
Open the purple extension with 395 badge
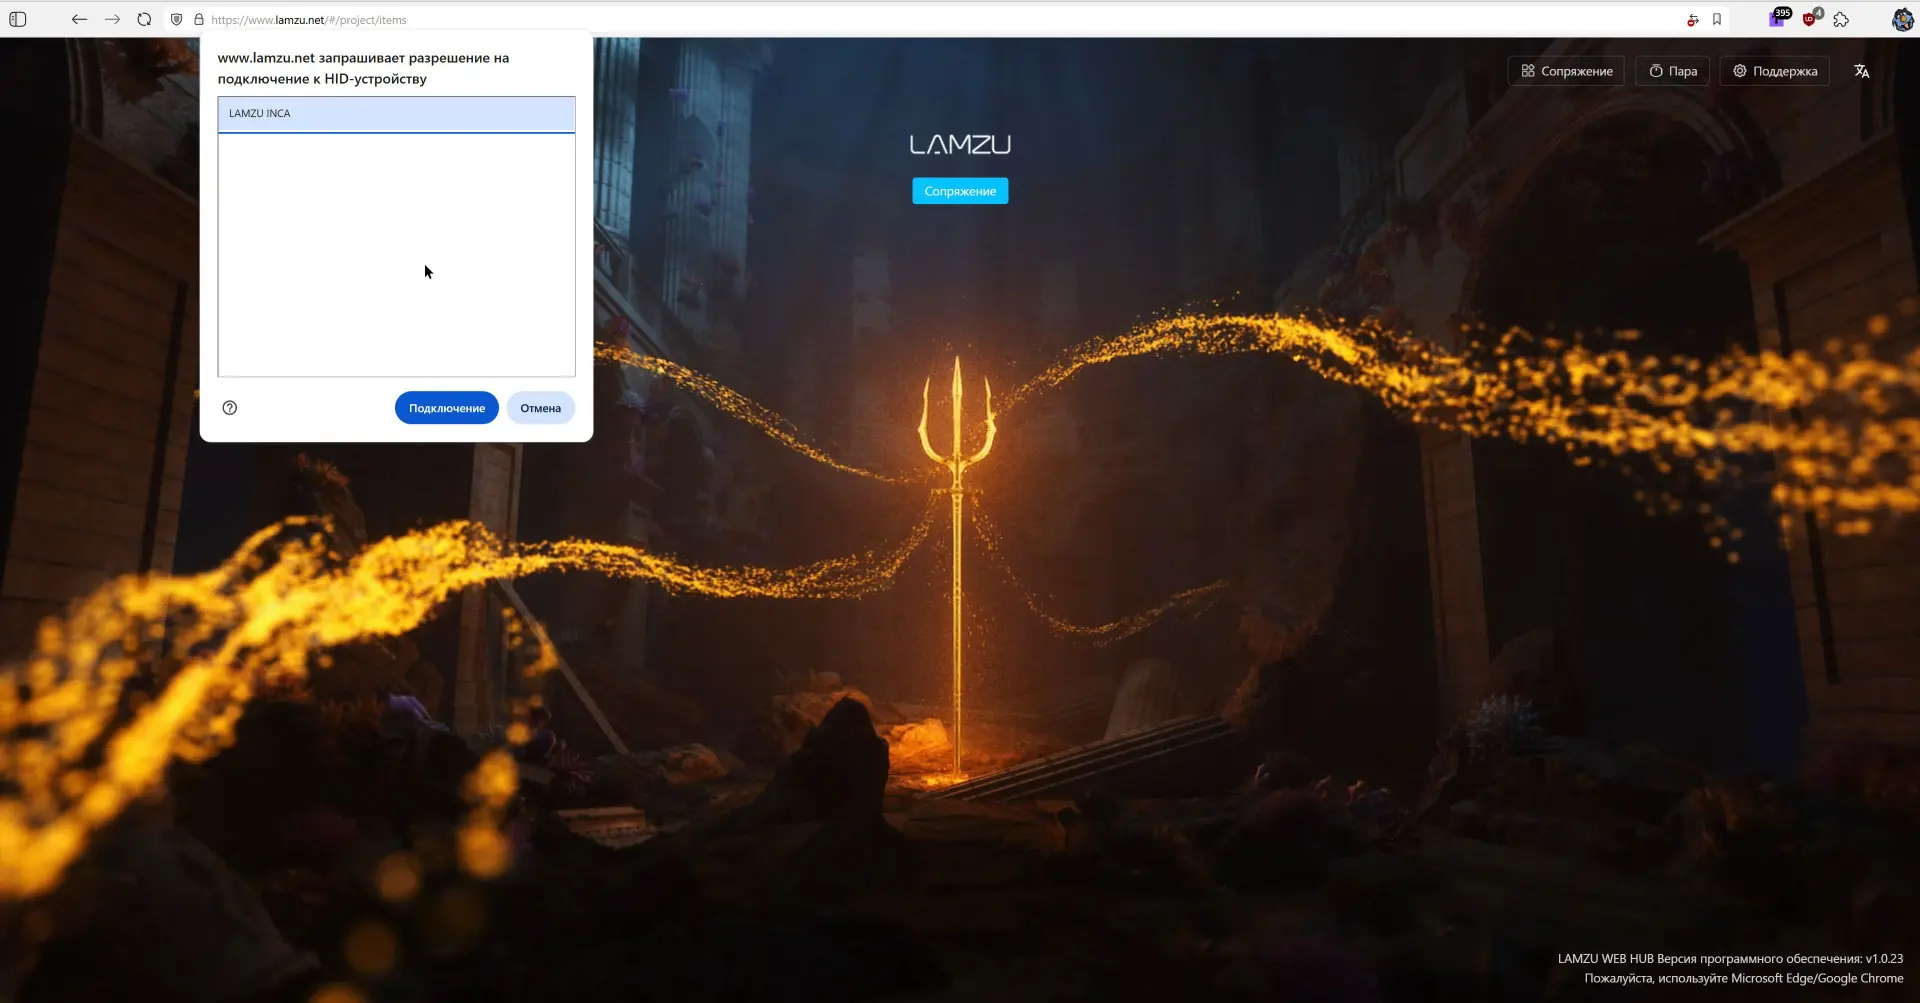click(x=1777, y=19)
